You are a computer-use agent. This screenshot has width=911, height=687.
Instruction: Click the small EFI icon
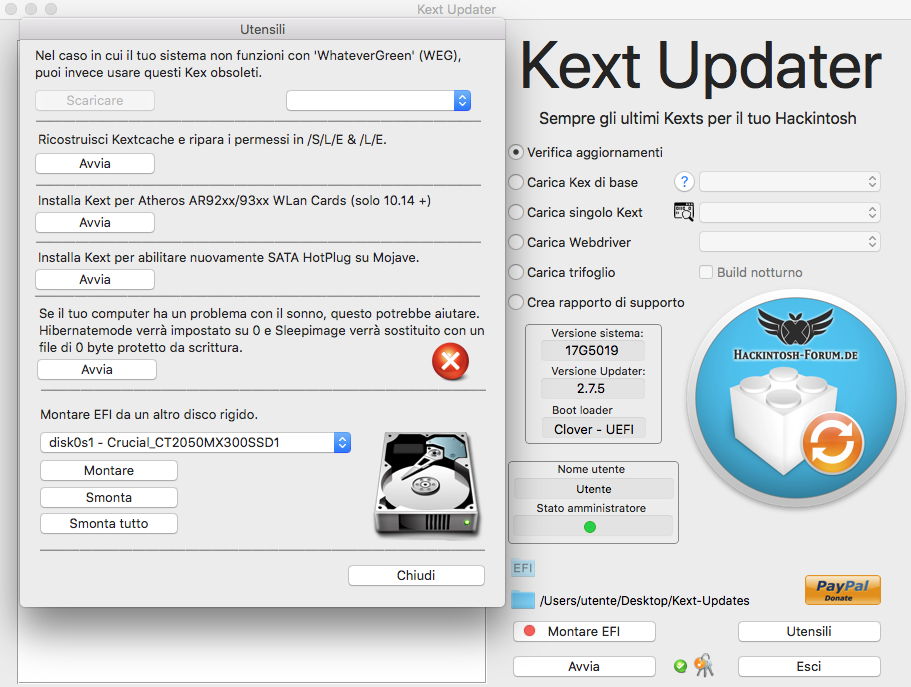[523, 568]
